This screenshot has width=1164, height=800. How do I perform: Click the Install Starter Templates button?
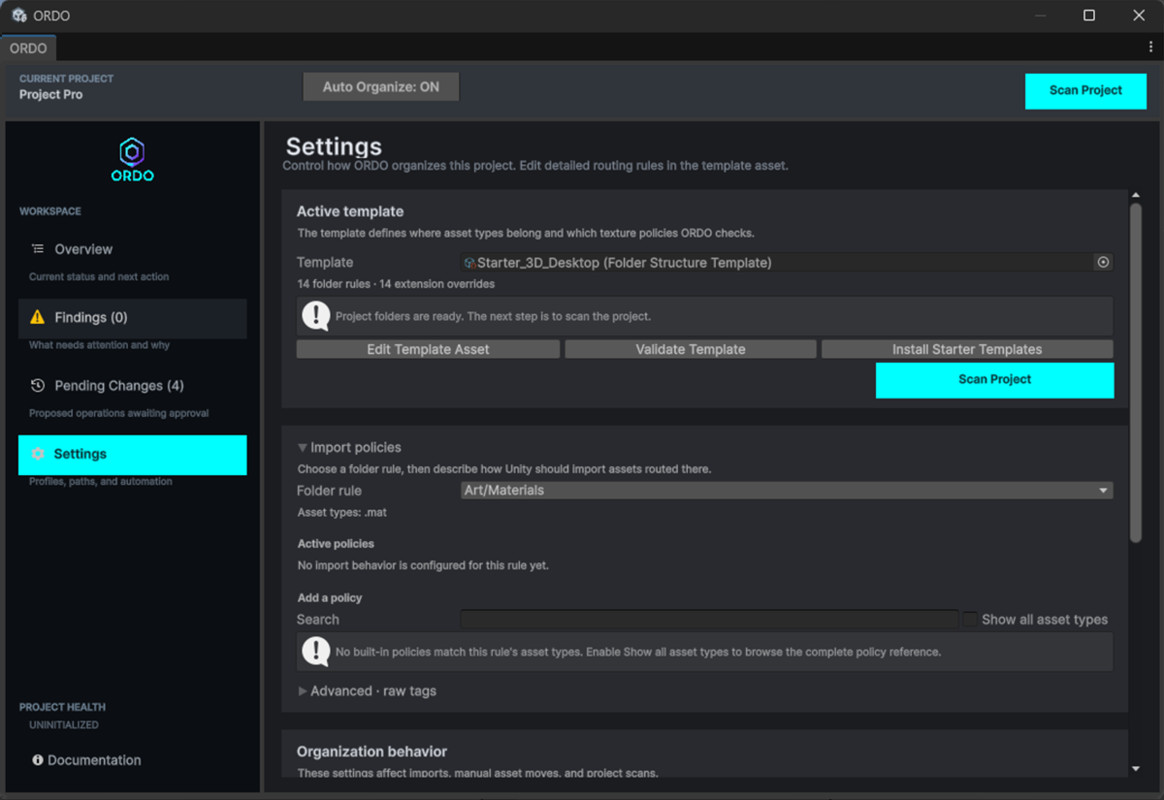click(967, 349)
